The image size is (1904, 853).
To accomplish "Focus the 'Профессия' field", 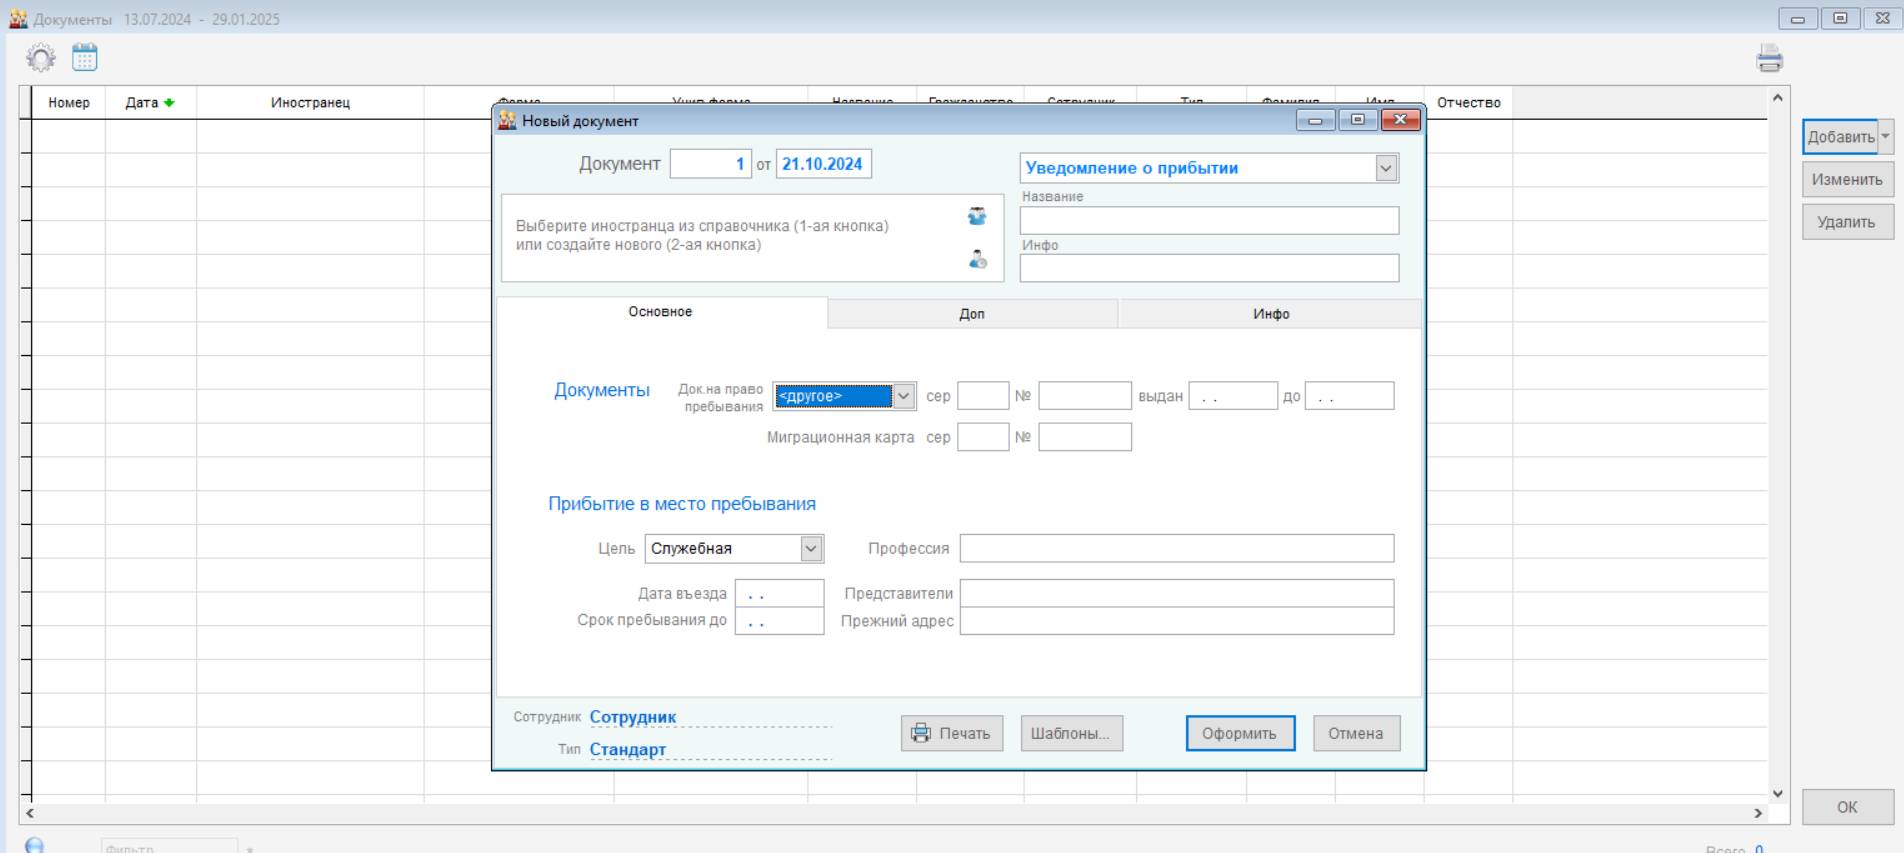I will pyautogui.click(x=1177, y=548).
